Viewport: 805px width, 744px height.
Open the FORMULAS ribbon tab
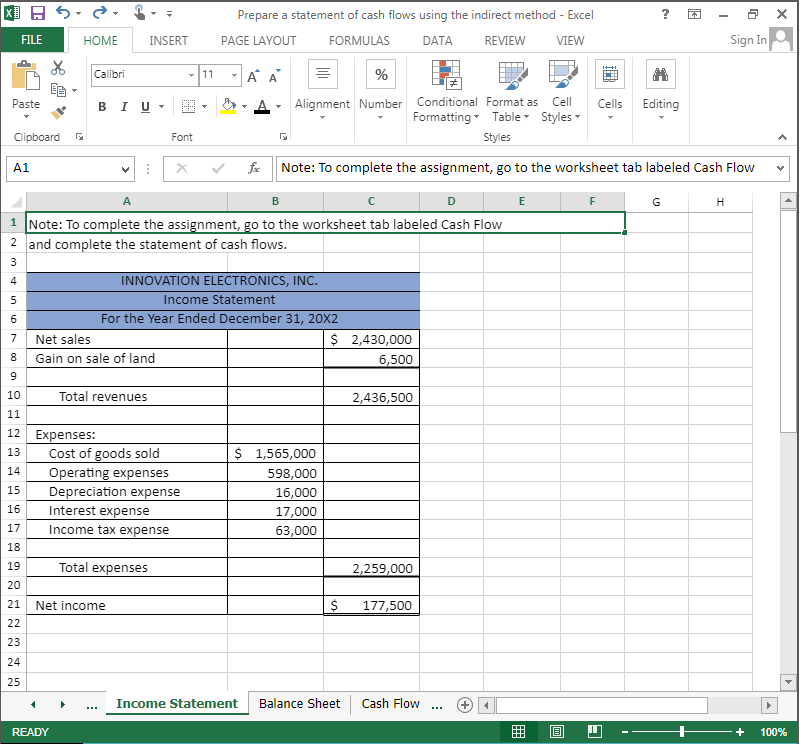358,40
